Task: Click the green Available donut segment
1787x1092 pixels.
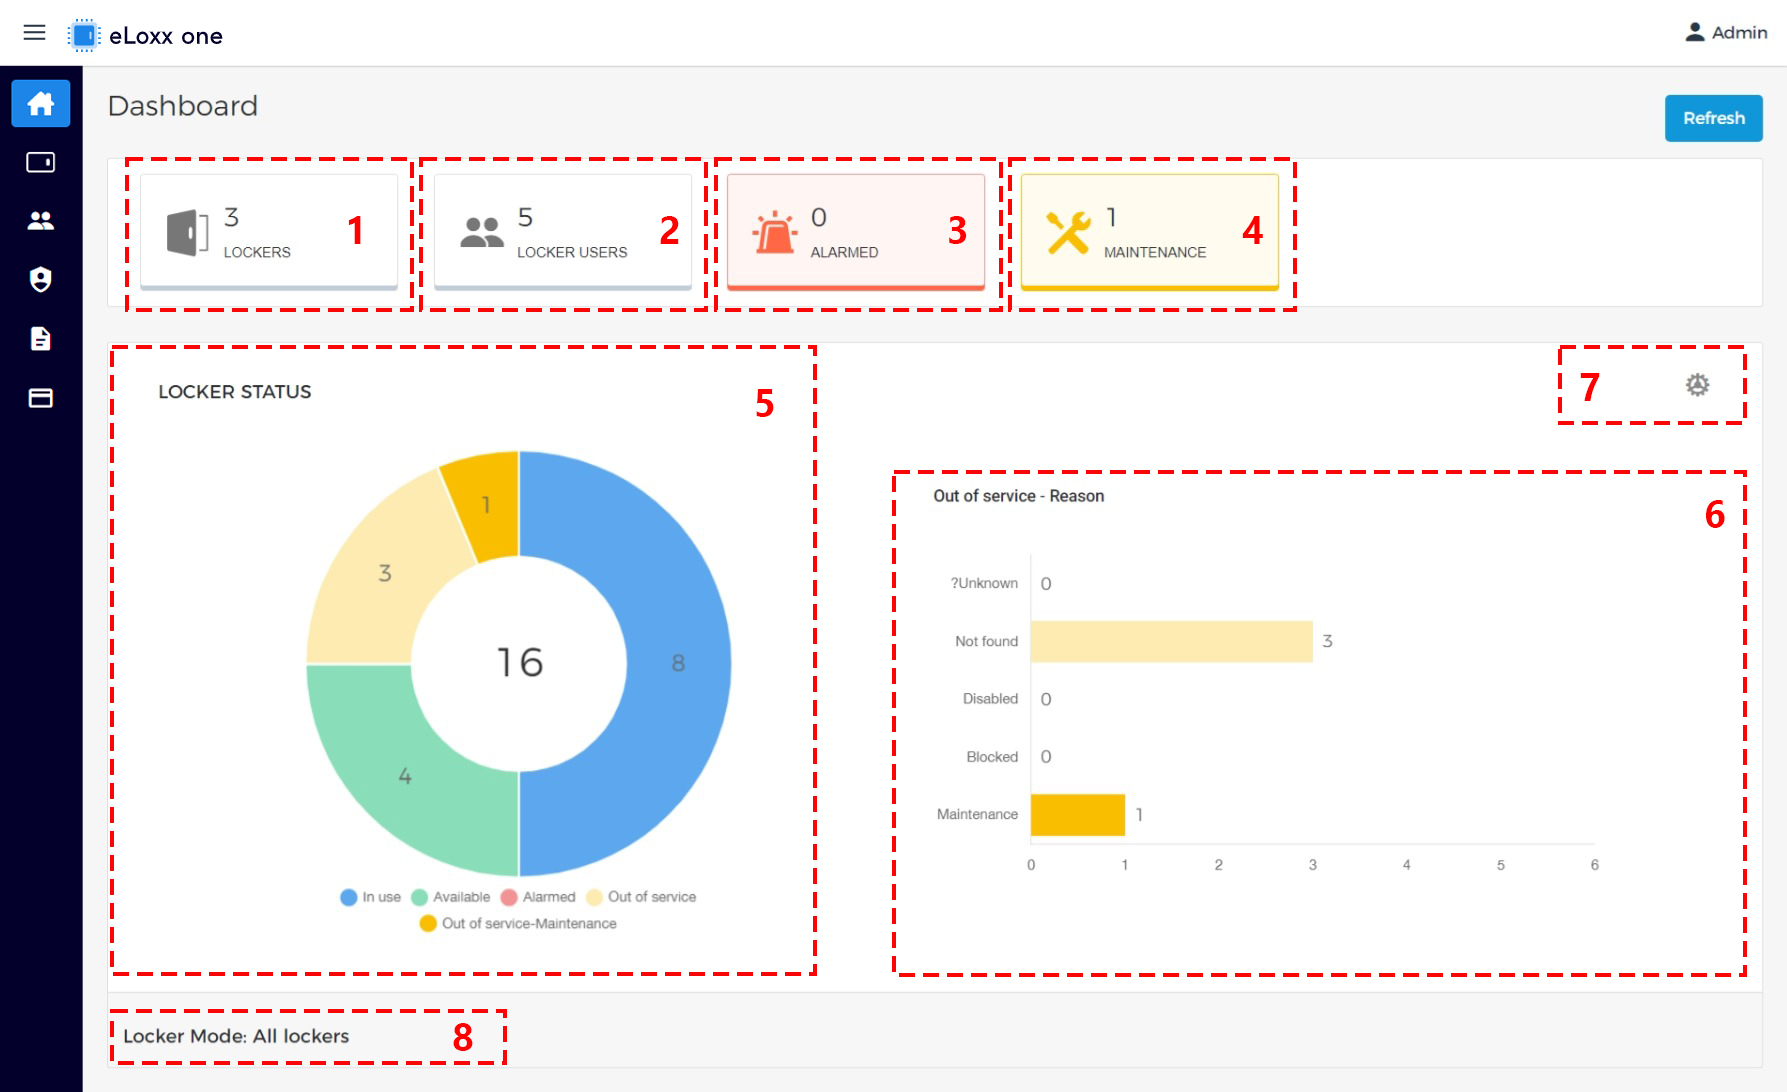Action: pyautogui.click(x=405, y=776)
